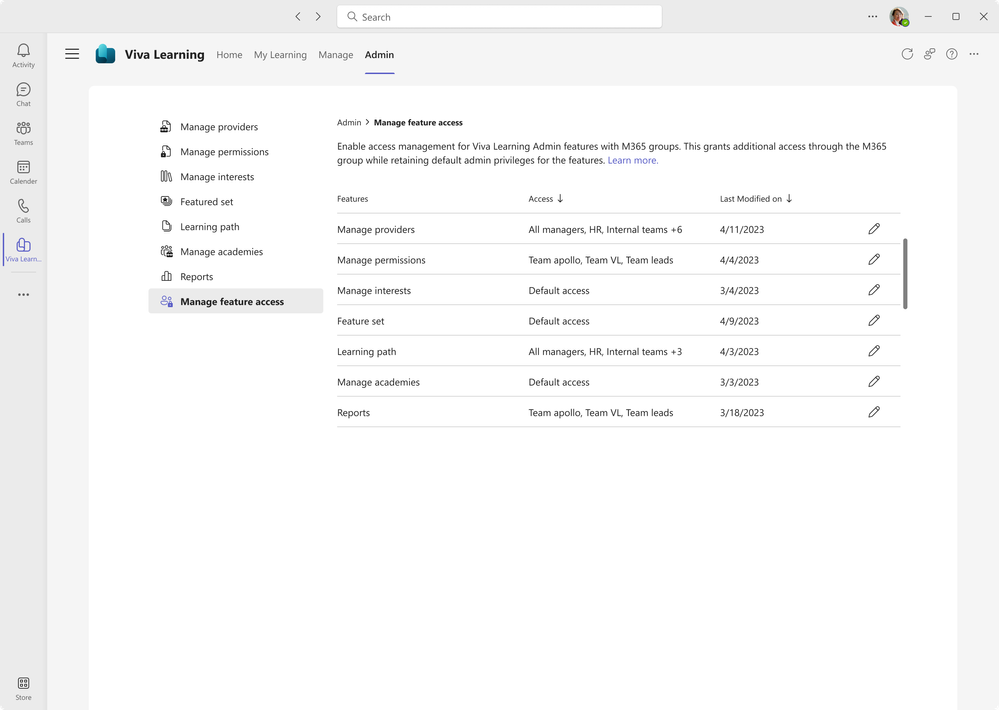Edit access for the Learning path row
999x710 pixels.
coord(874,351)
